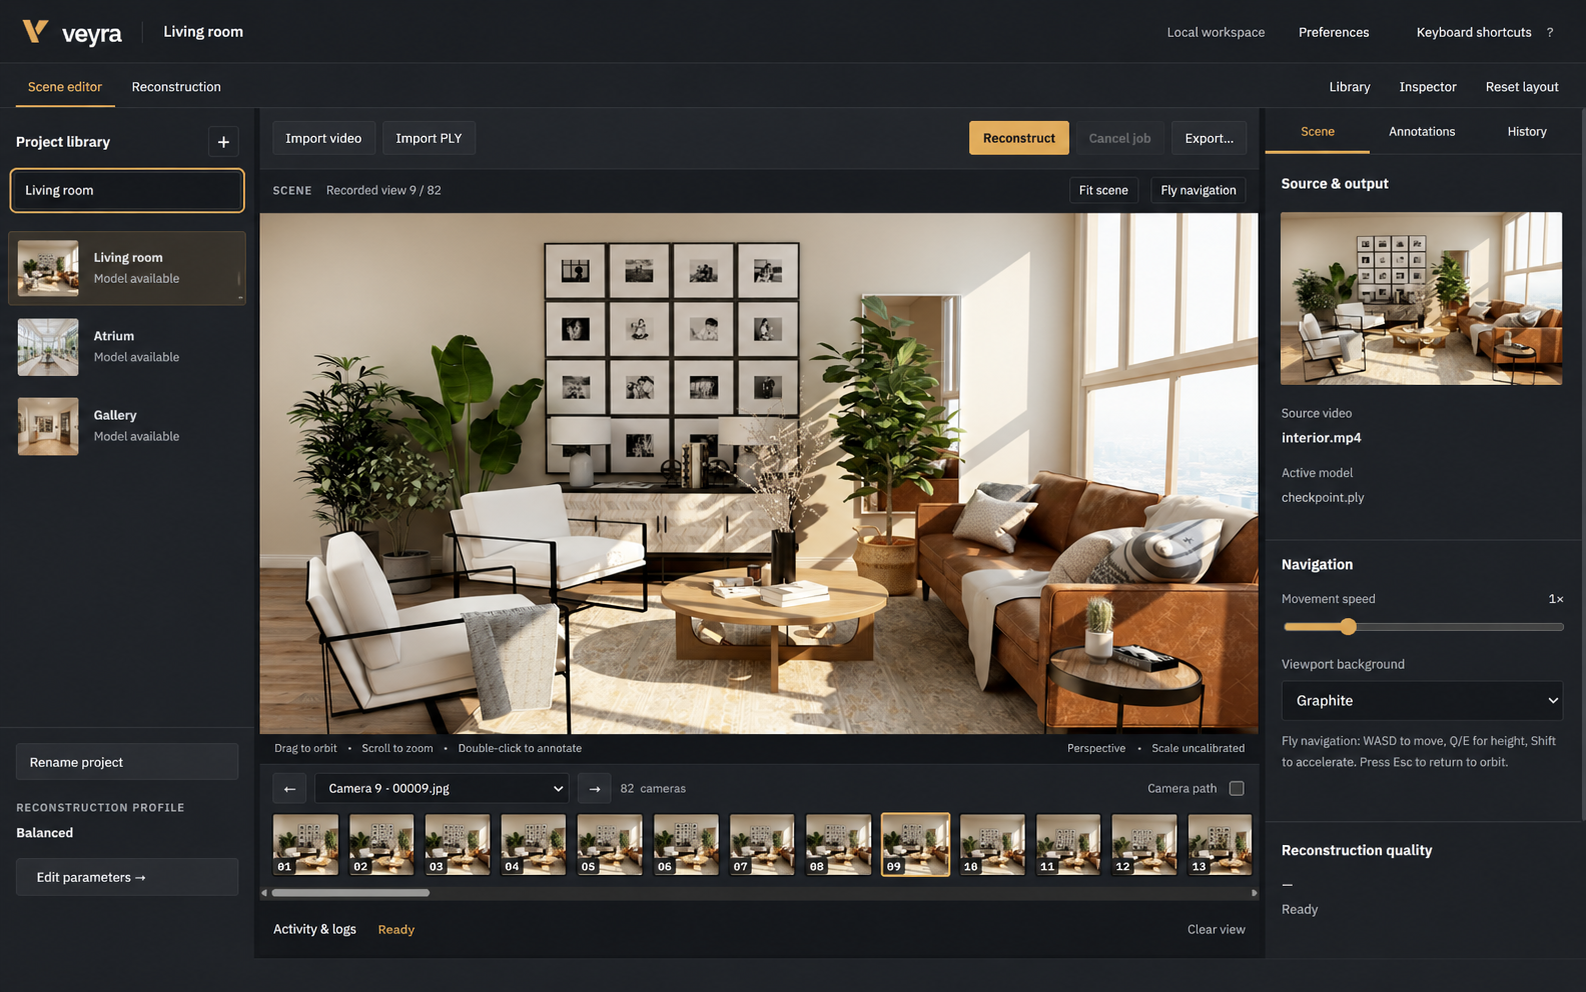Open the Export... dialog

[1209, 138]
